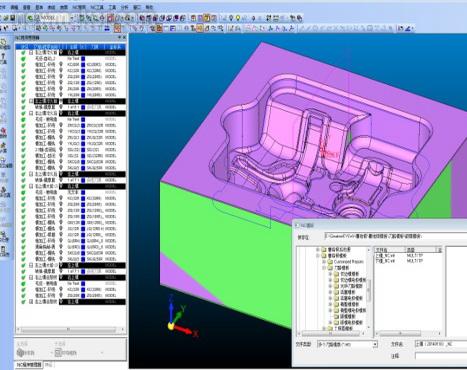Click the horizontal scrollbar of the process manager panel
467x370 pixels.
pyautogui.click(x=69, y=330)
